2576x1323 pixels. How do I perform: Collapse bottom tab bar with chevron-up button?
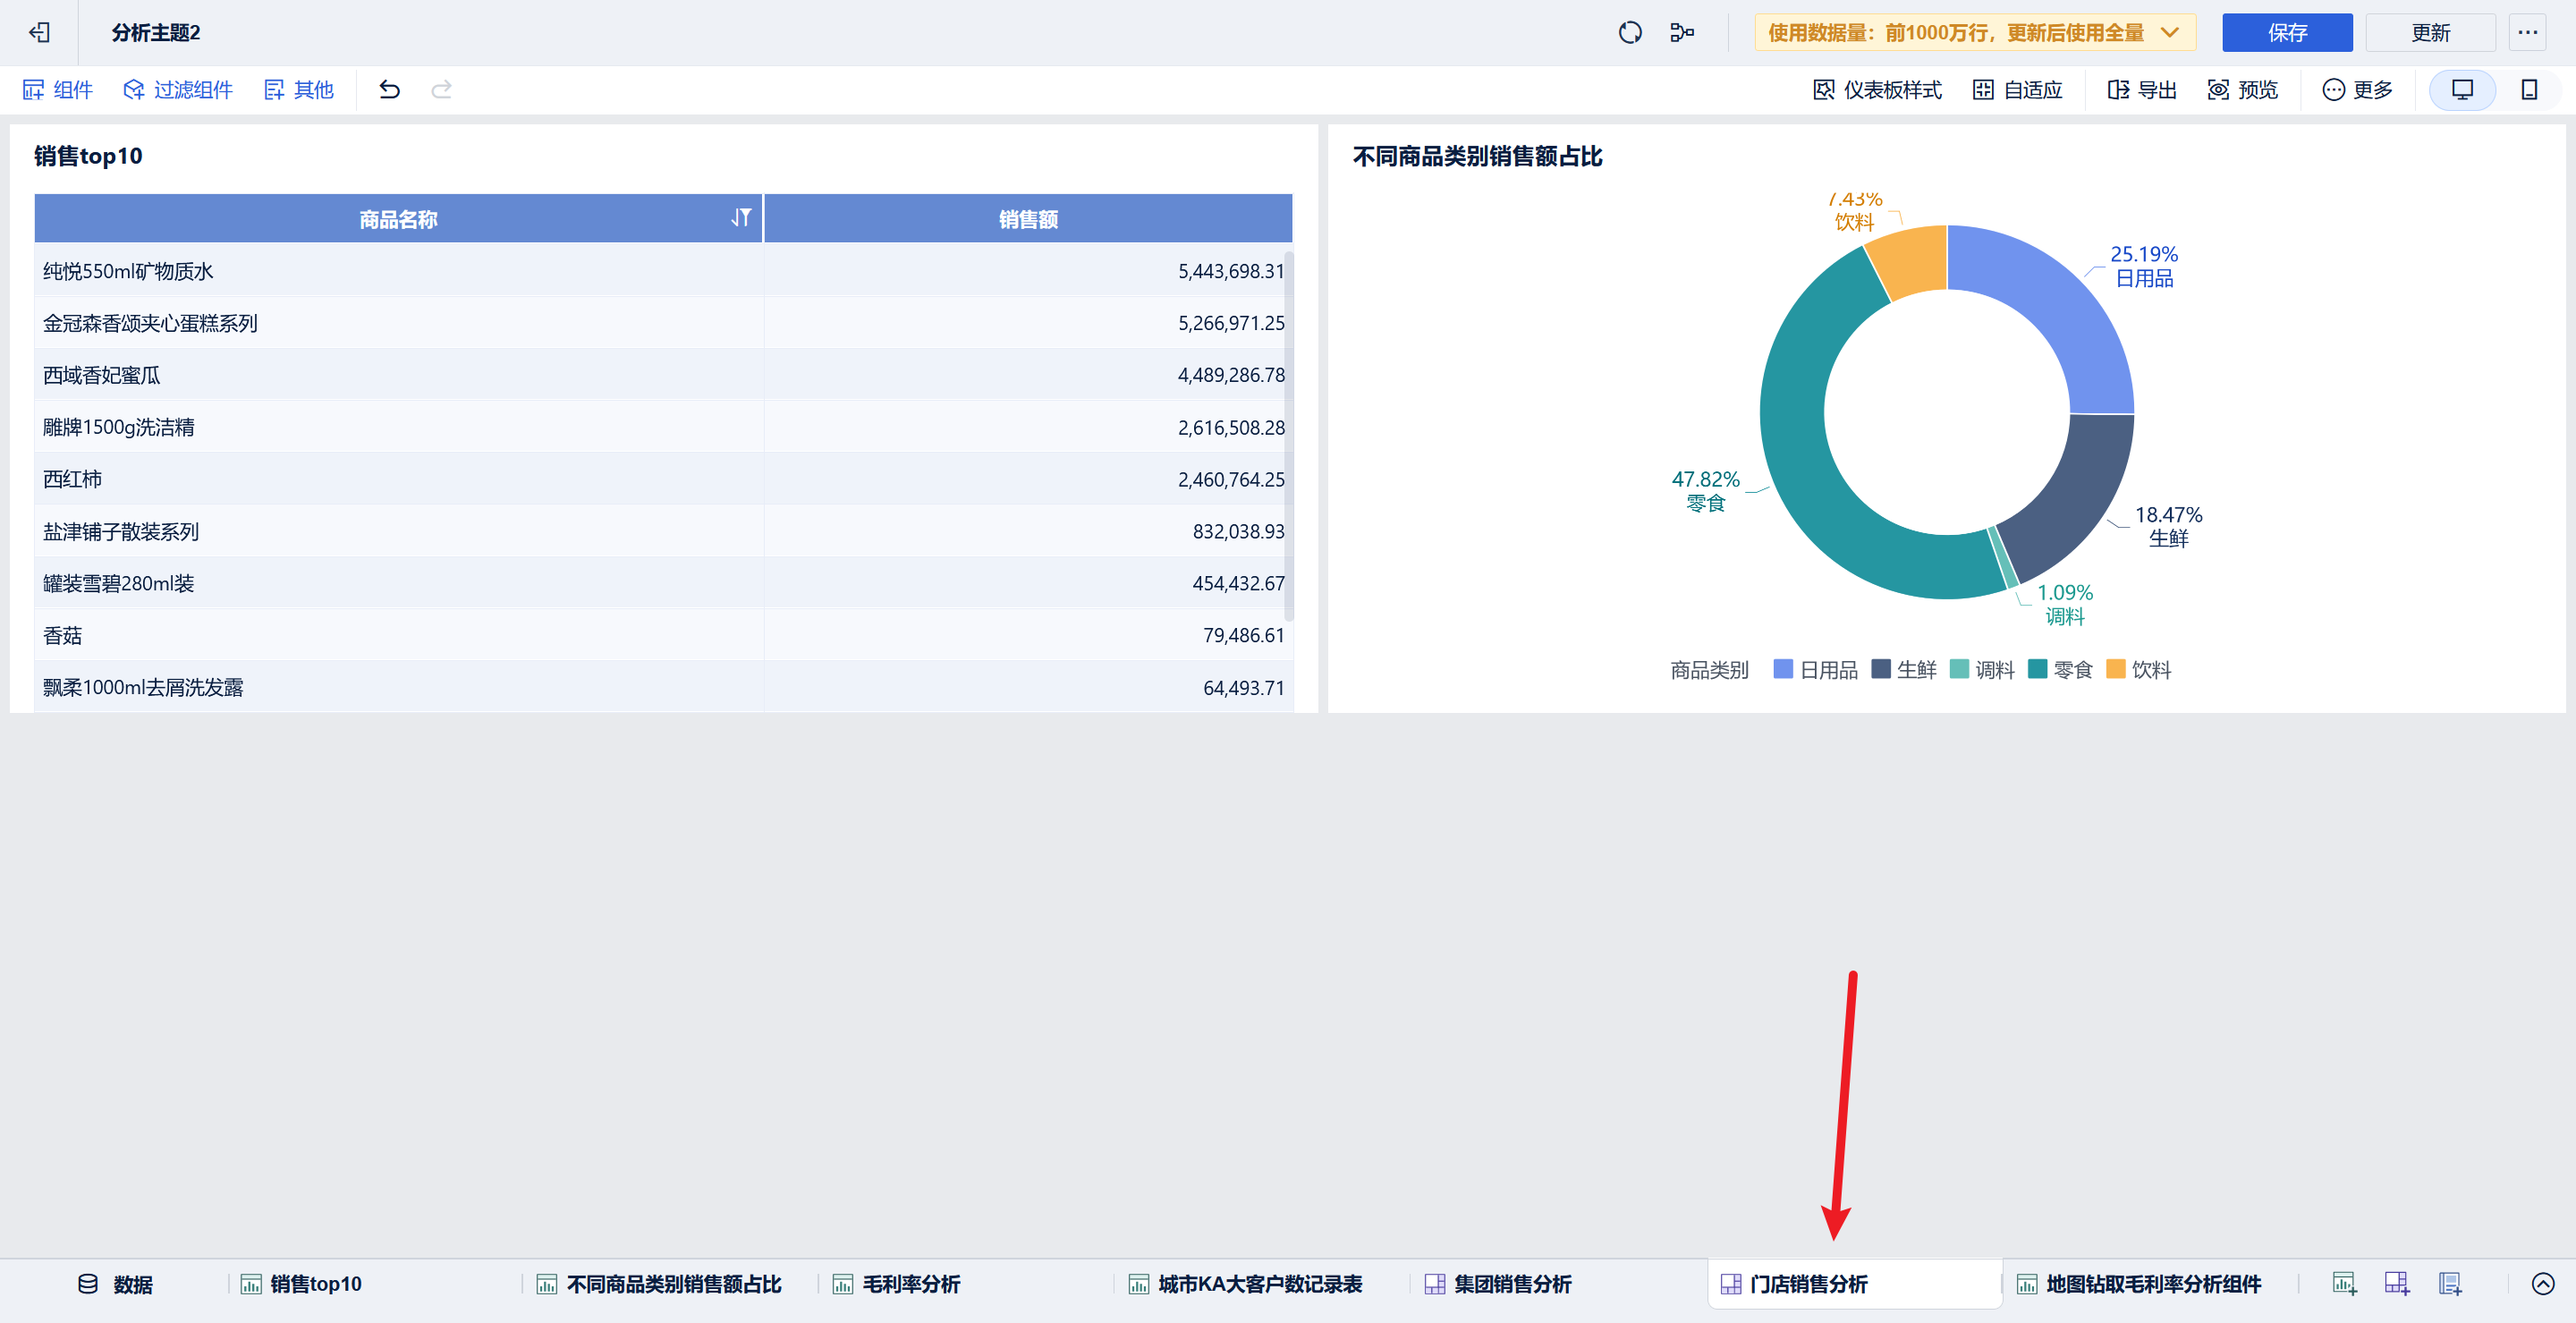click(x=2542, y=1283)
